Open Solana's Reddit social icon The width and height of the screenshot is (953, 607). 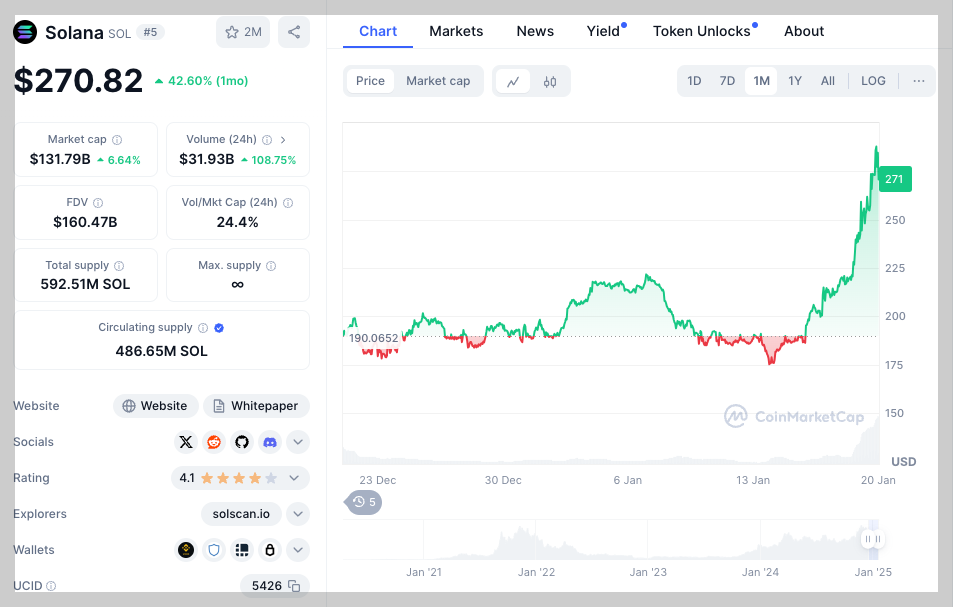click(214, 442)
